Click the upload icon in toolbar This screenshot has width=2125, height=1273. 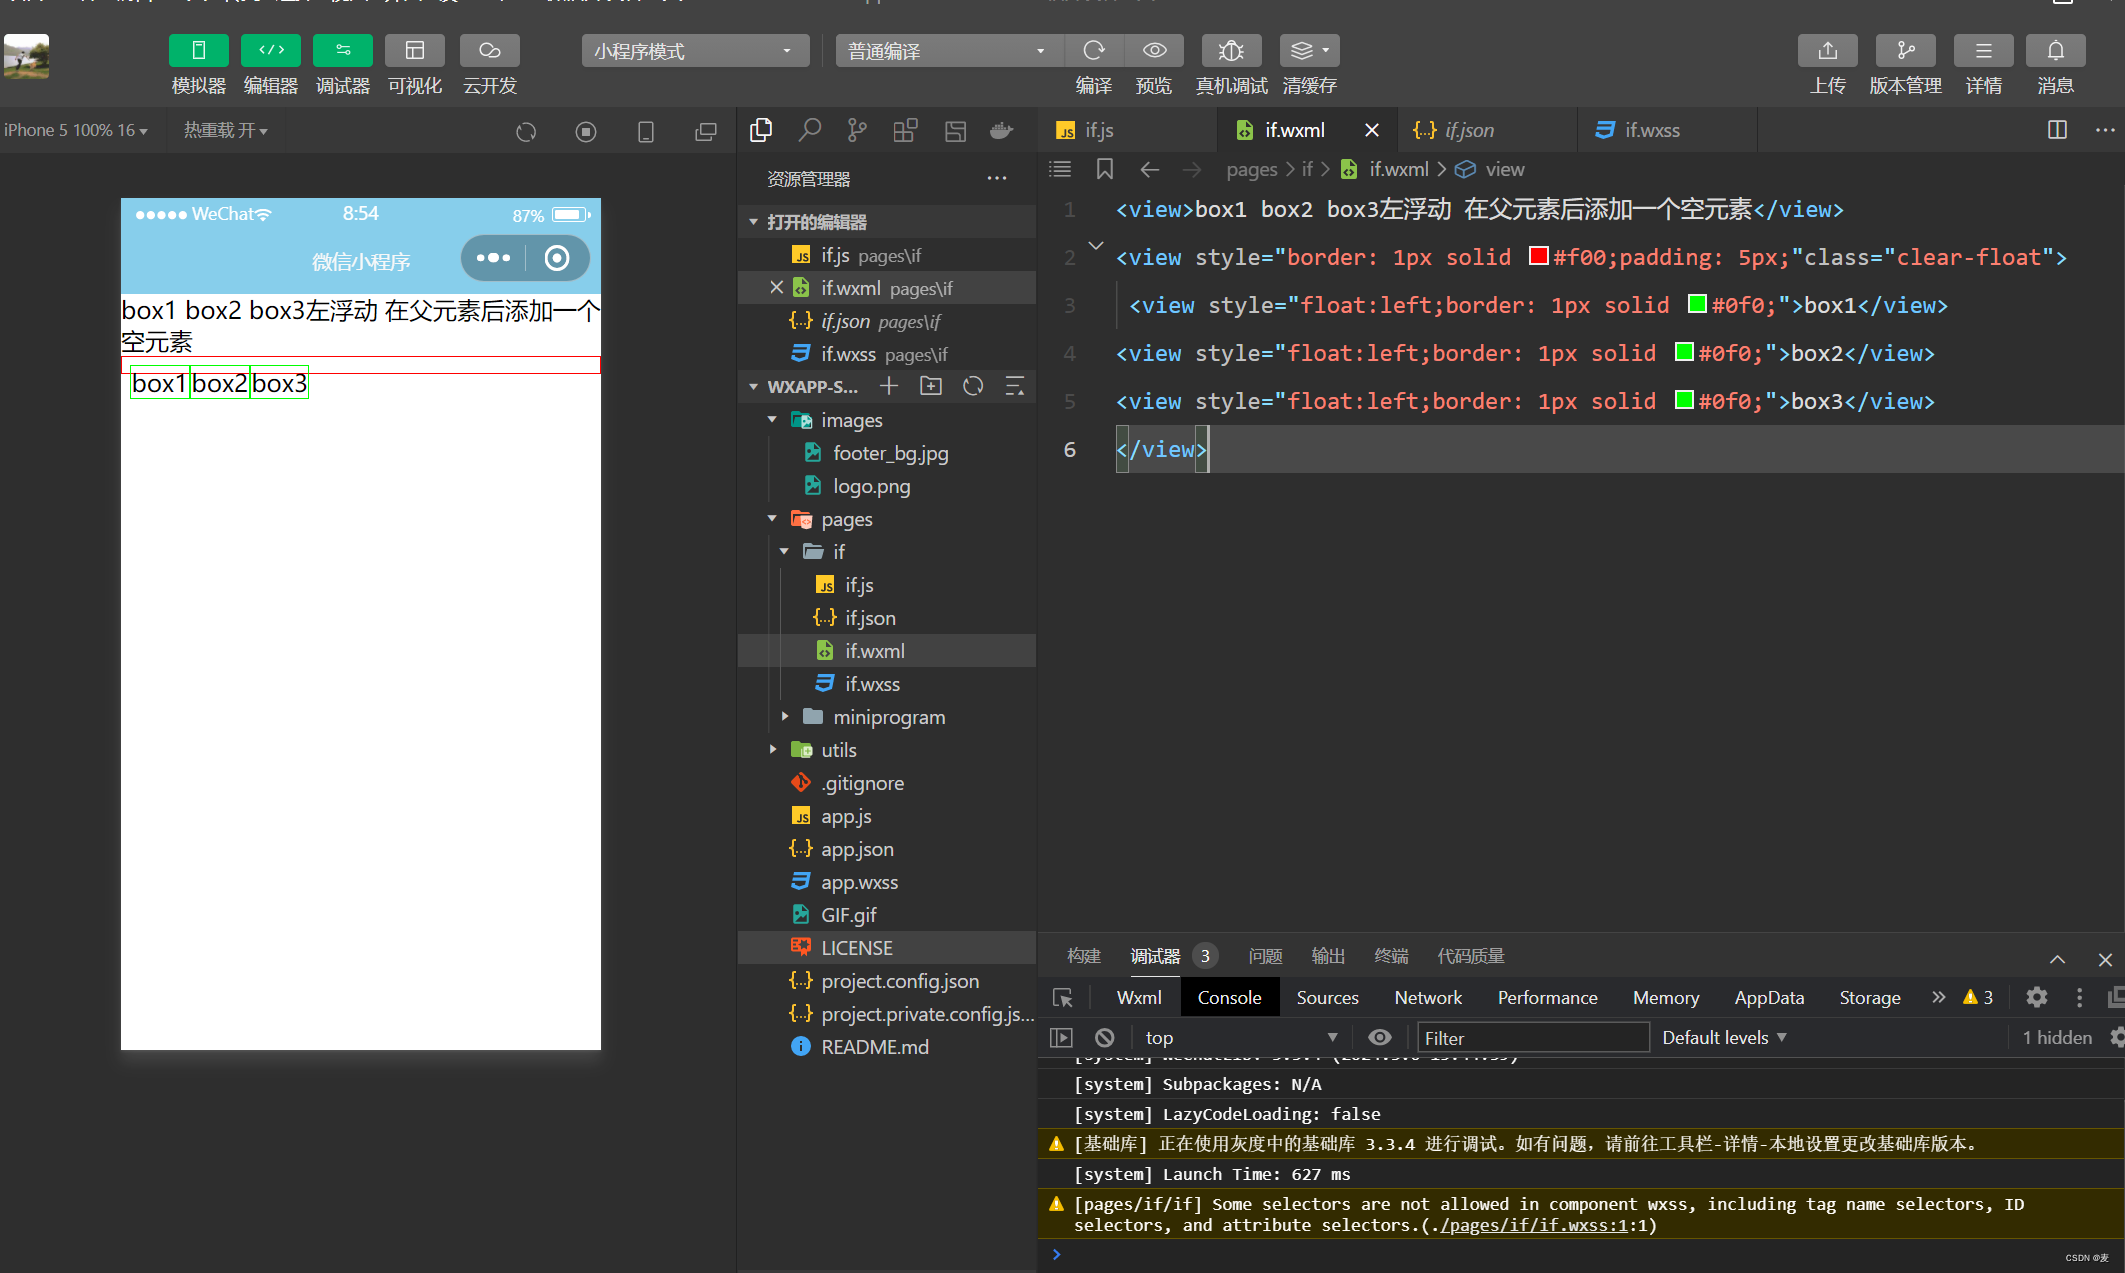[x=1827, y=51]
